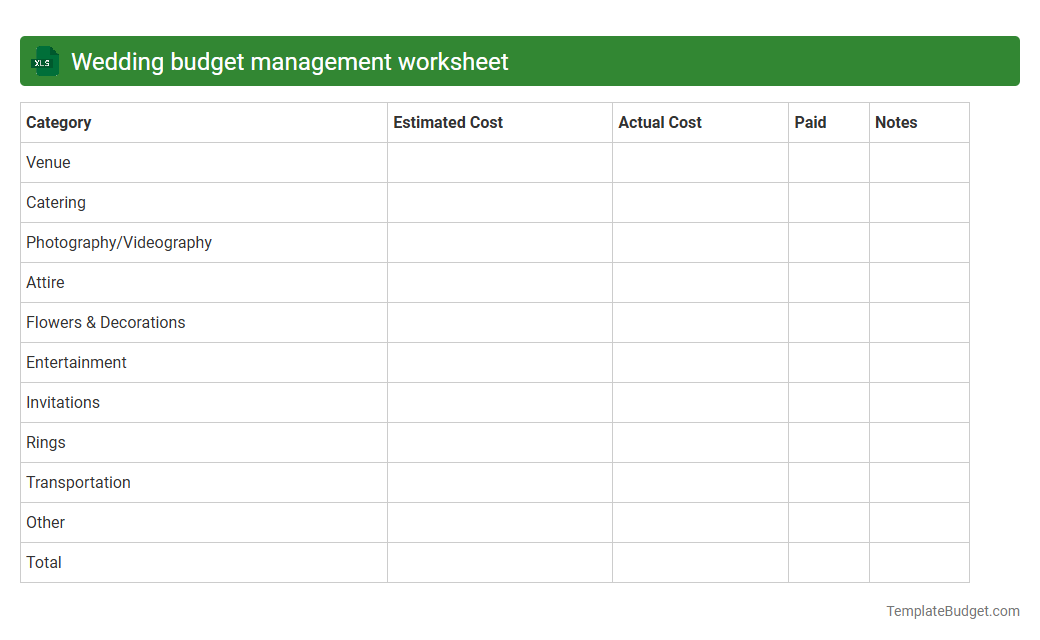Viewport: 1040px width, 640px height.
Task: Select the Entertainment row label
Action: tap(76, 362)
